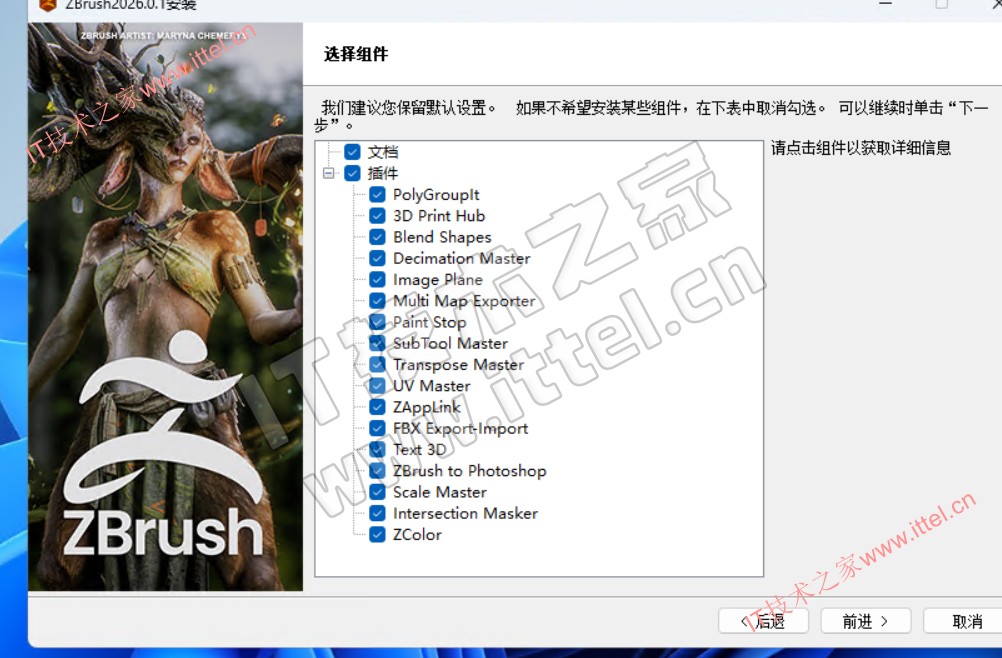The height and width of the screenshot is (658, 1002).
Task: Cancel installation with 取消 button
Action: click(965, 621)
